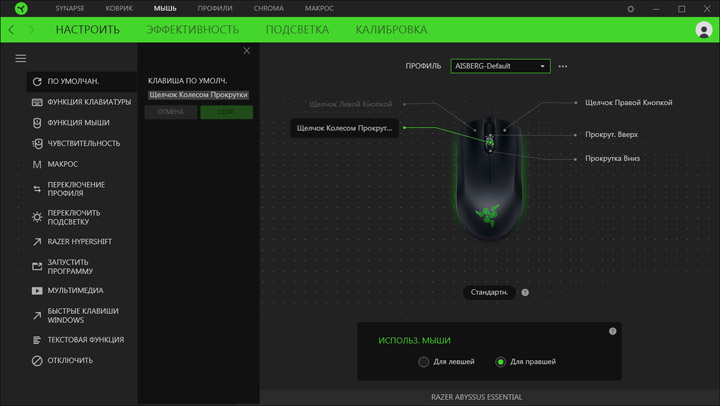This screenshot has height=406, width=720.
Task: Click the sensitivity icon
Action: pyautogui.click(x=37, y=143)
